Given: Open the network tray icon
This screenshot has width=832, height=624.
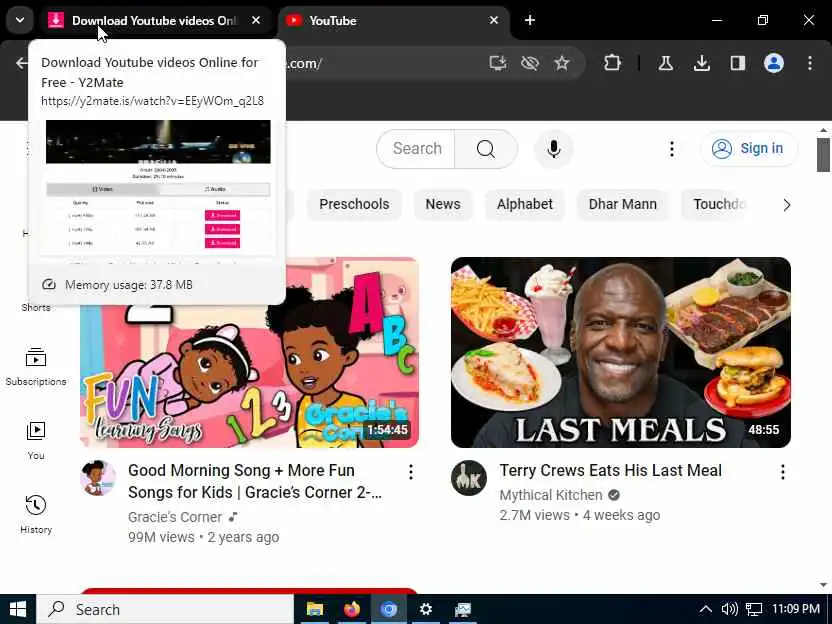Looking at the screenshot, I should [x=753, y=609].
